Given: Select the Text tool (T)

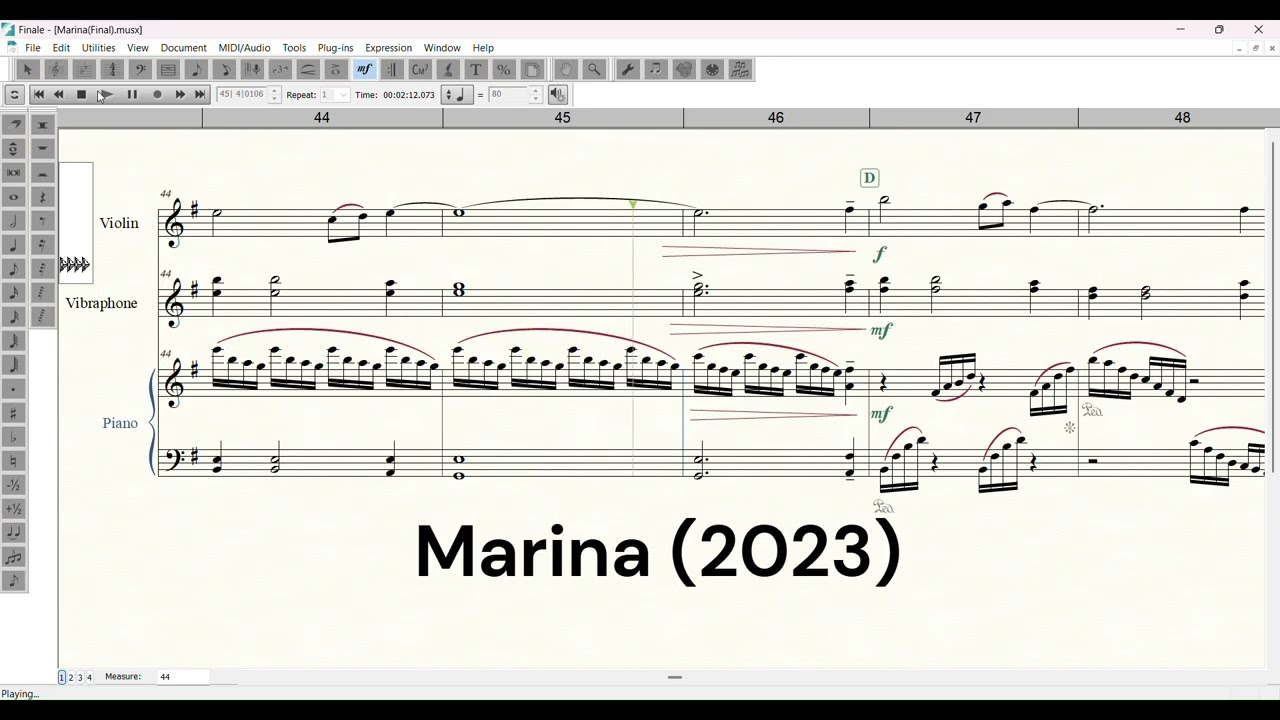Looking at the screenshot, I should (x=476, y=69).
